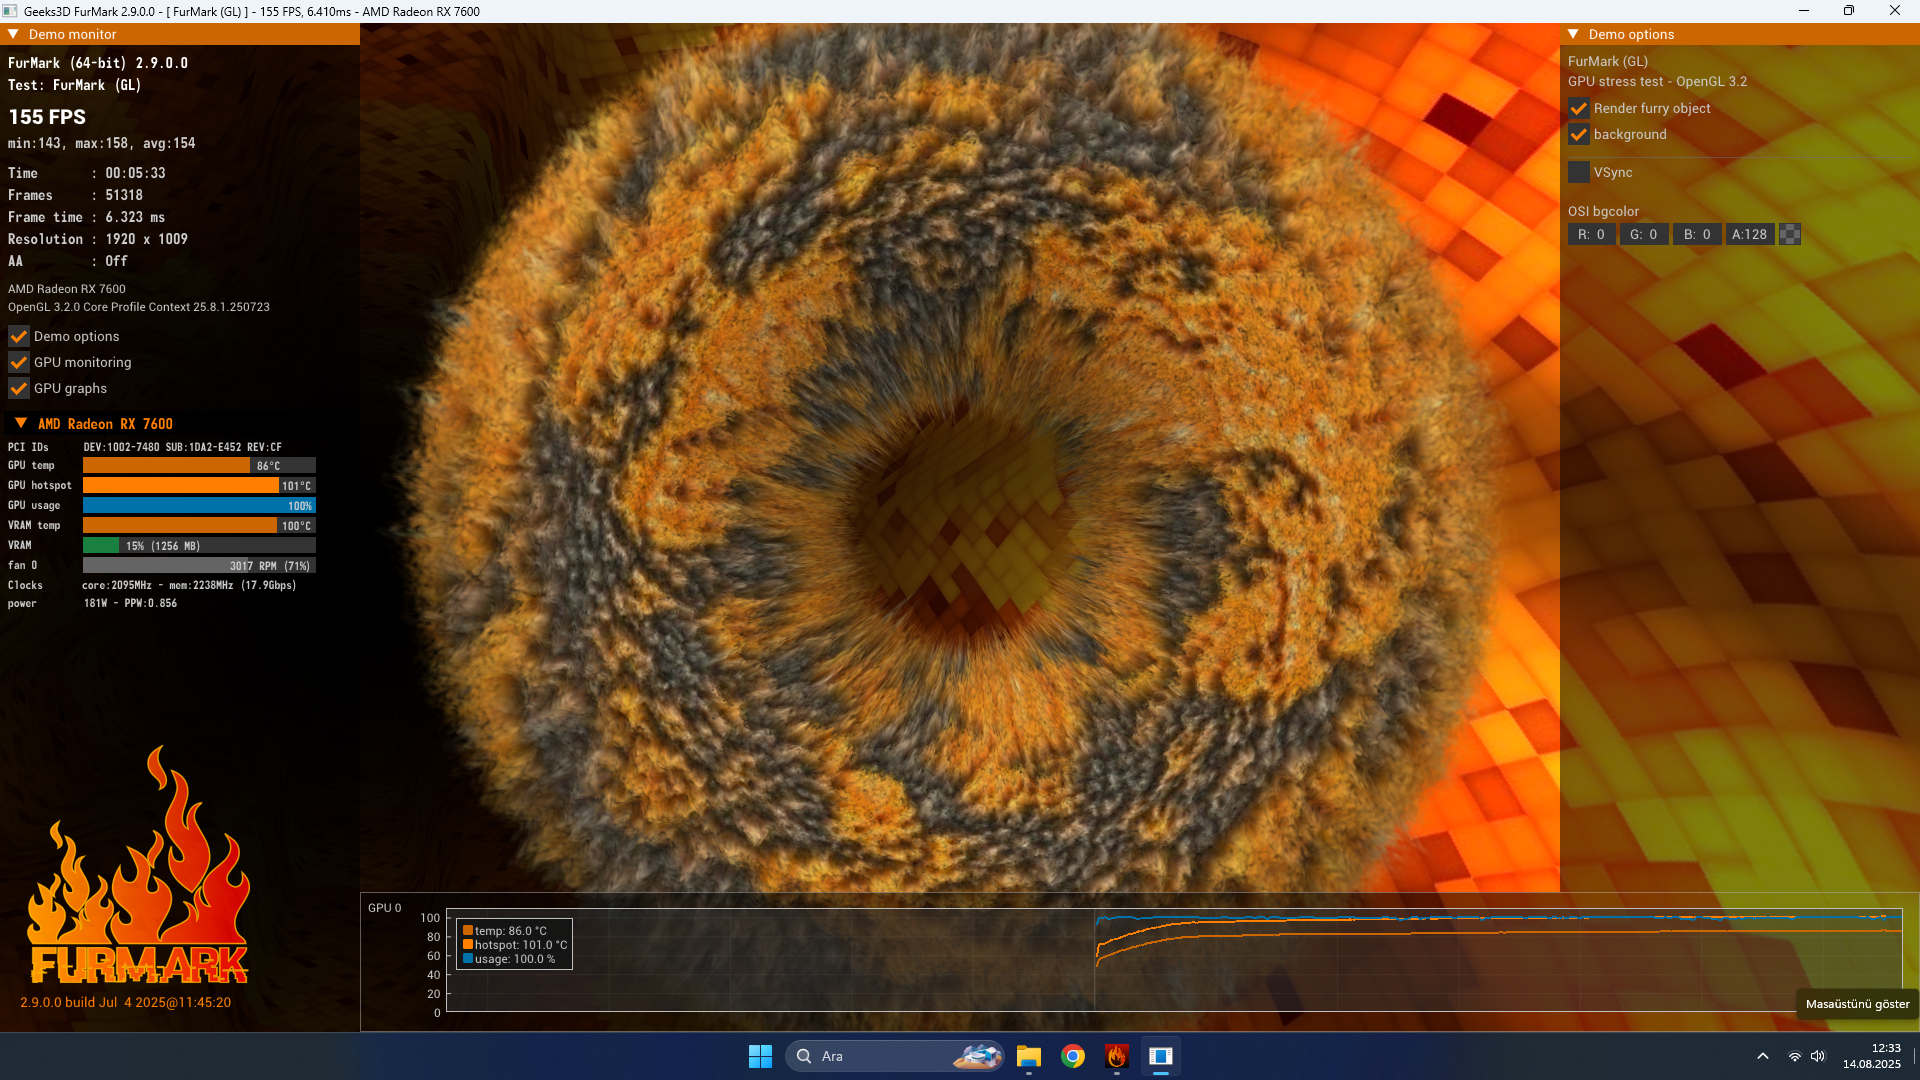Screen dimensions: 1920x1080
Task: Click the search magnifier icon in taskbar
Action: point(804,1056)
